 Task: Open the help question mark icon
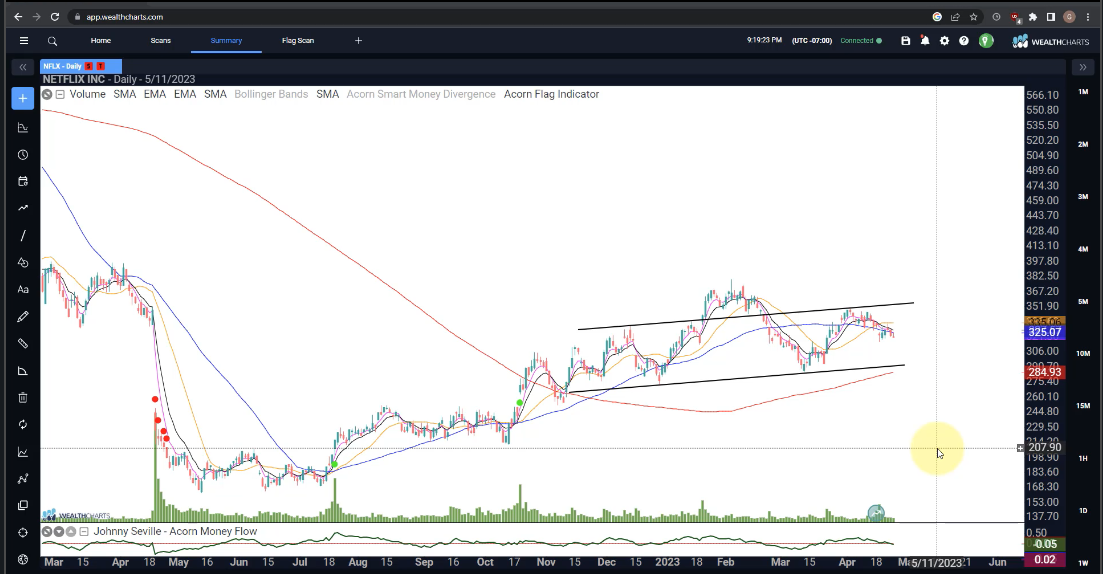964,41
